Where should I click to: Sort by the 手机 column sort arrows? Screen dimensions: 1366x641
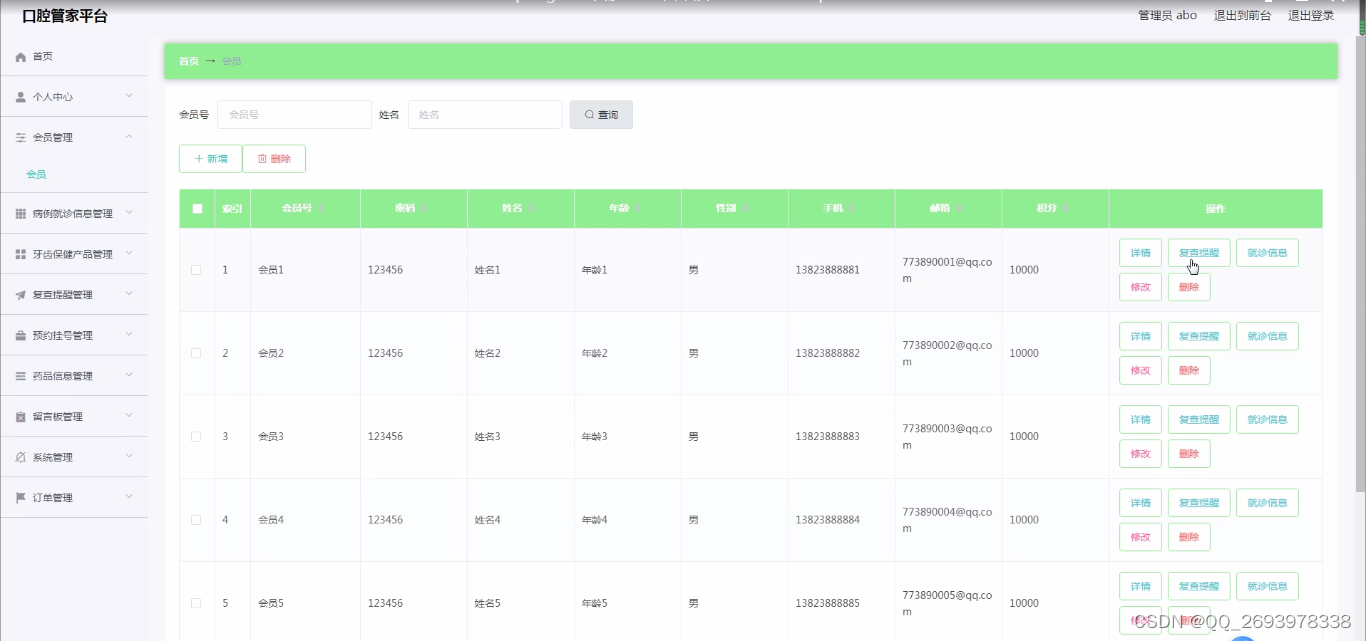(852, 209)
